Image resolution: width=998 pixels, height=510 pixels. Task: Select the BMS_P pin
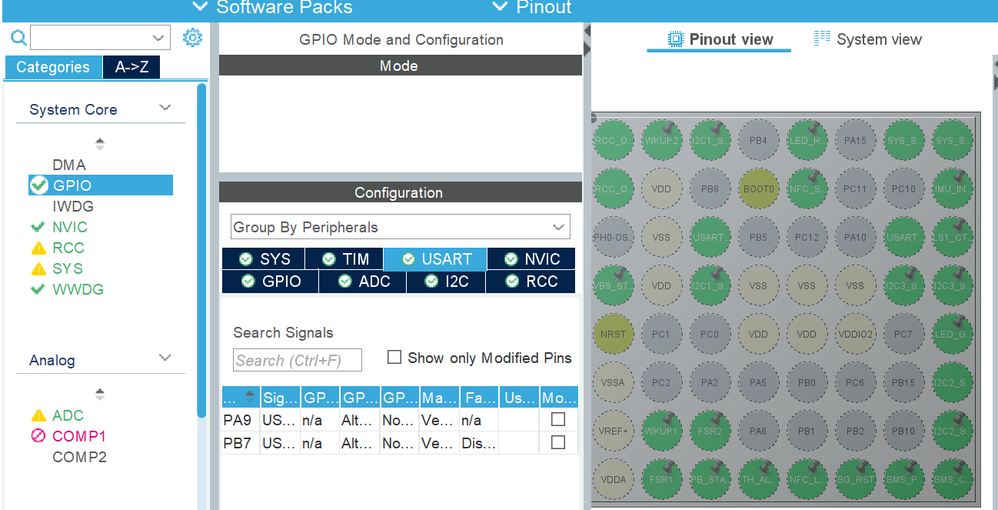click(x=903, y=479)
